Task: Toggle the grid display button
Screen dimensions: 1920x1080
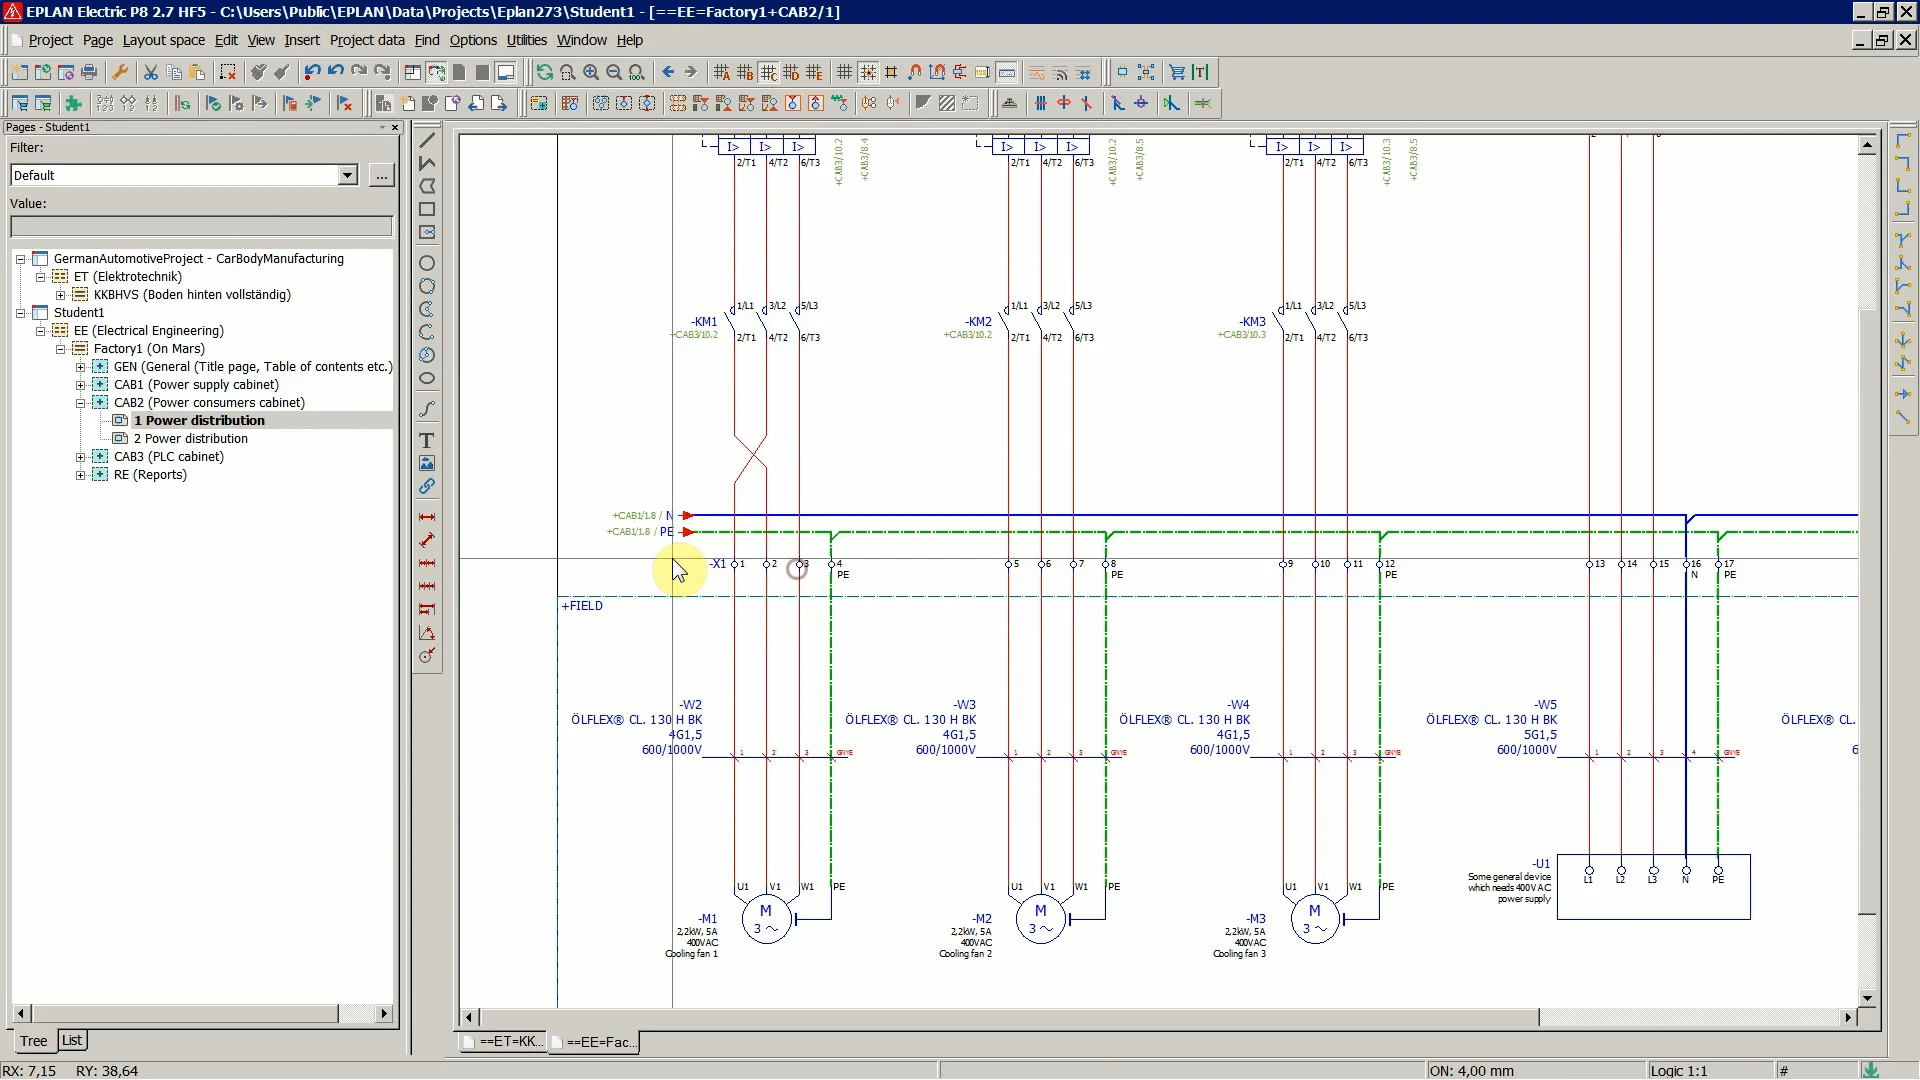Action: [844, 72]
